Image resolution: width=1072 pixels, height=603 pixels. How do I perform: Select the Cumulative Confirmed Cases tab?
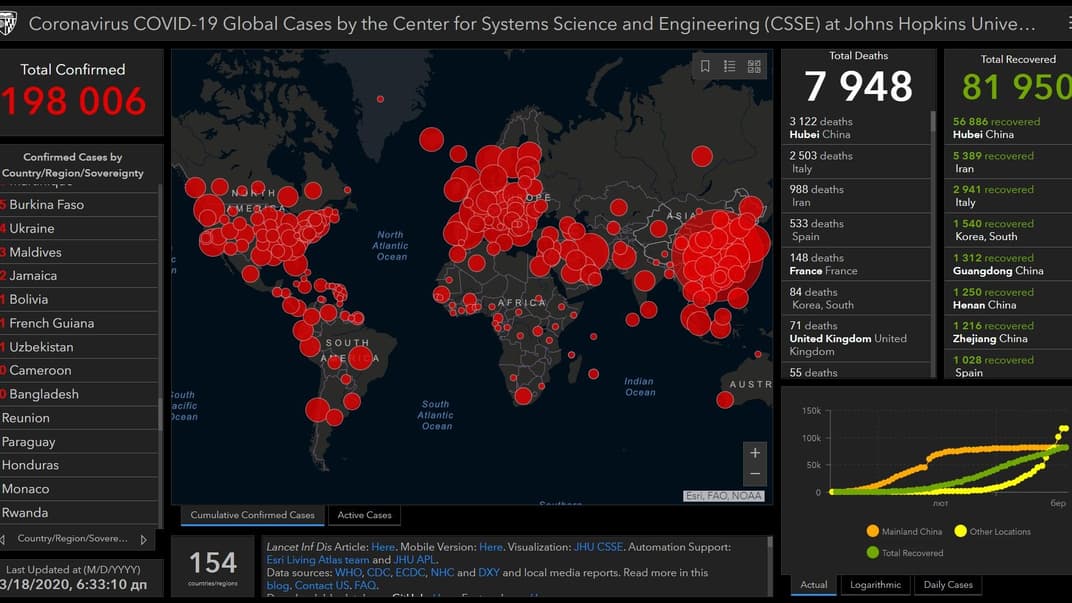(x=252, y=515)
